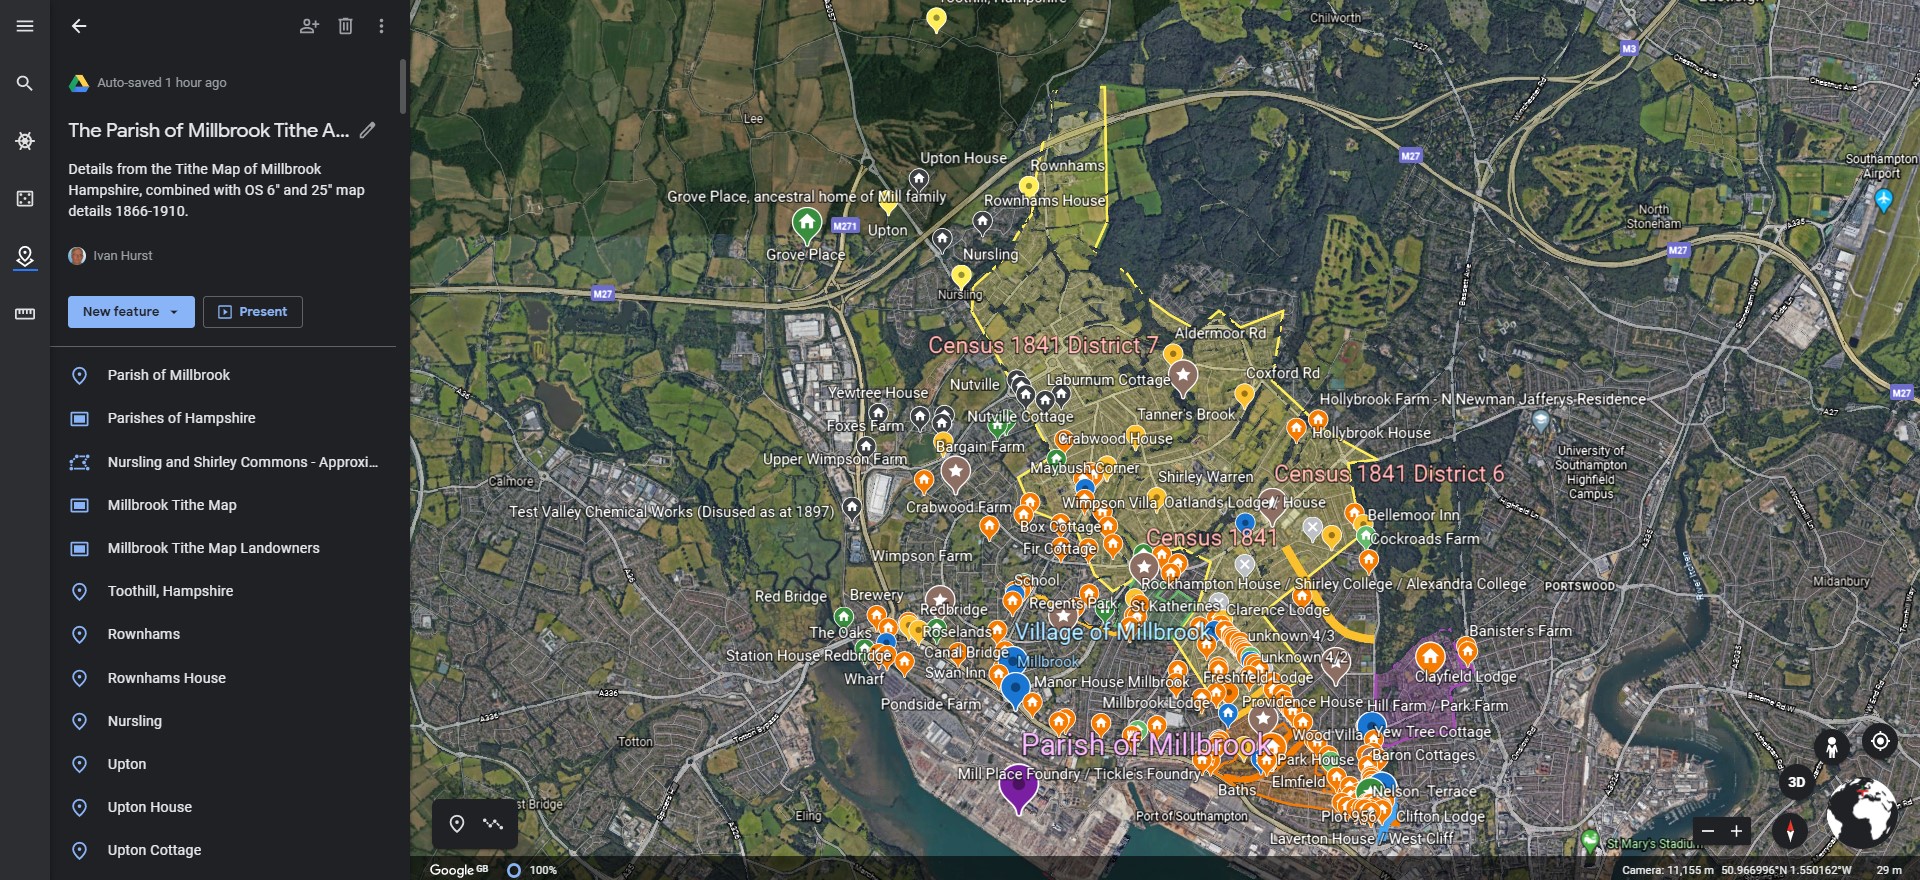Toggle the 3D view button
This screenshot has height=880, width=1920.
pos(1796,782)
